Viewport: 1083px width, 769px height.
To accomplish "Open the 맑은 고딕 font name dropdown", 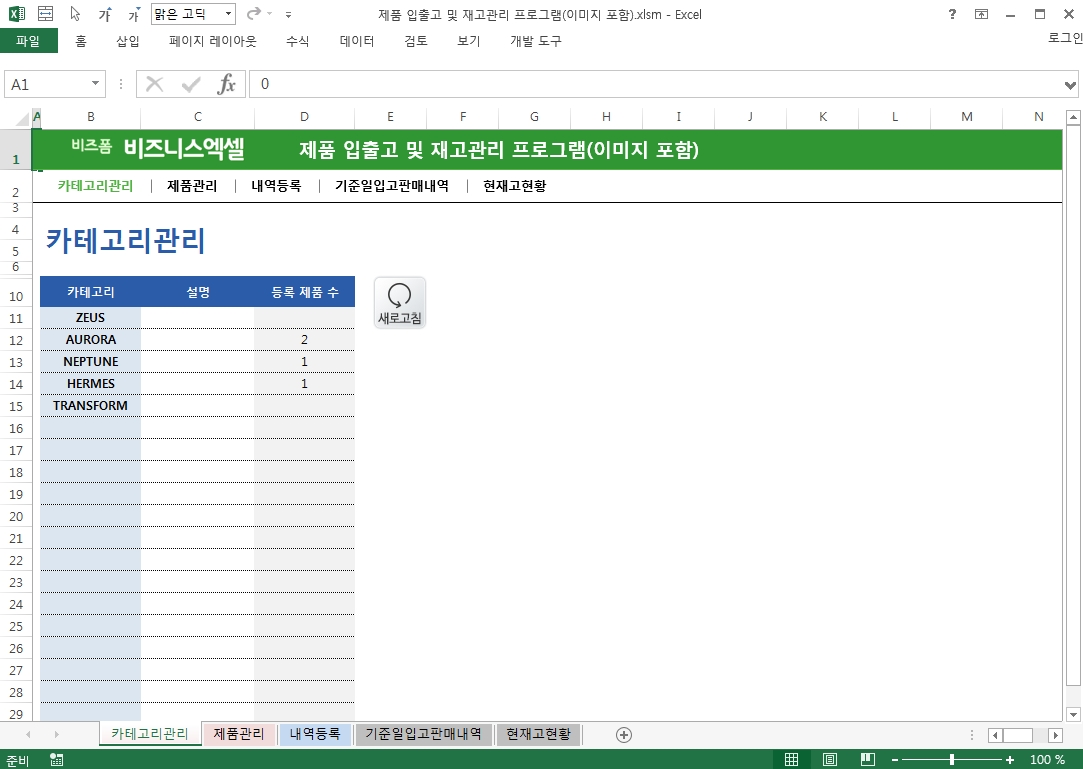I will pyautogui.click(x=229, y=14).
